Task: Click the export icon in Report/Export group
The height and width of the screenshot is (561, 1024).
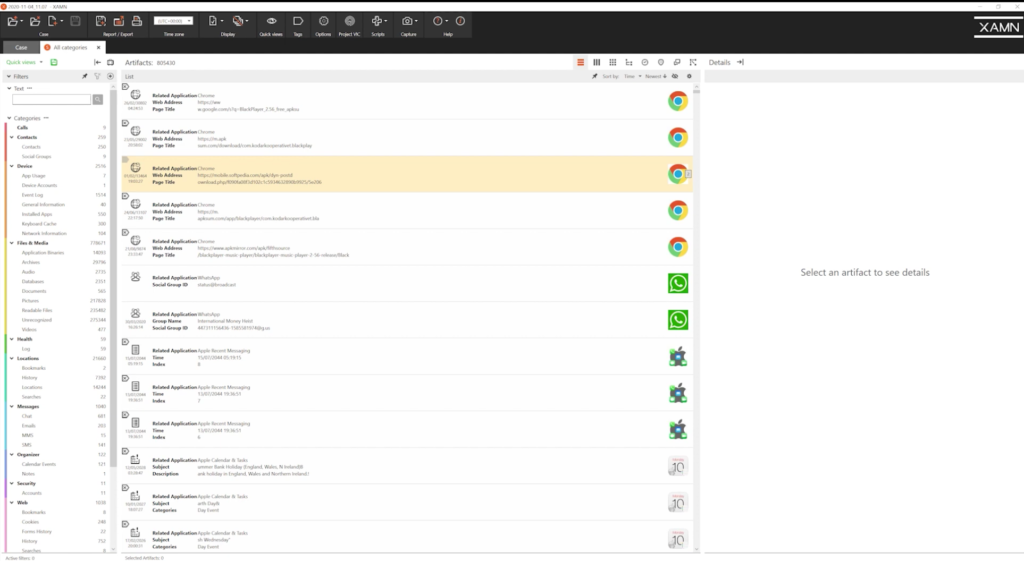Action: click(119, 21)
